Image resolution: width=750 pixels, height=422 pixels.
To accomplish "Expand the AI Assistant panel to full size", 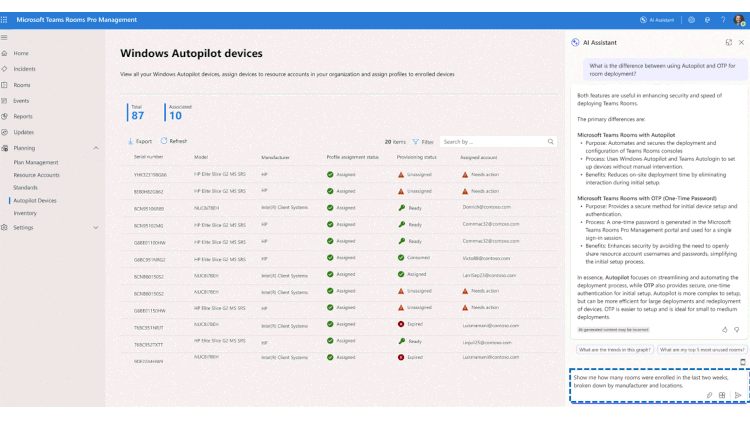I will (x=728, y=43).
